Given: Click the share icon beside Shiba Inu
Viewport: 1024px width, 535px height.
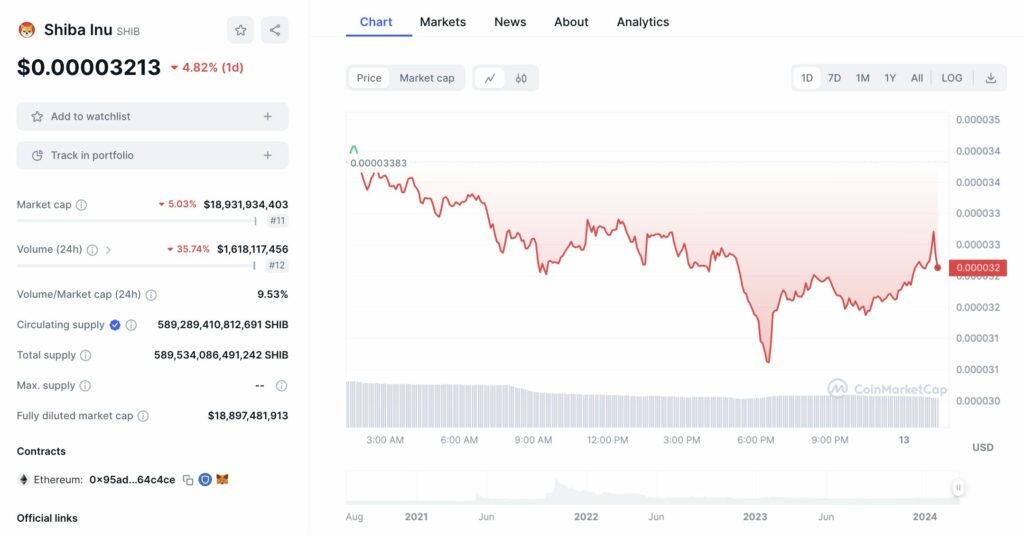Looking at the screenshot, I should pos(275,30).
